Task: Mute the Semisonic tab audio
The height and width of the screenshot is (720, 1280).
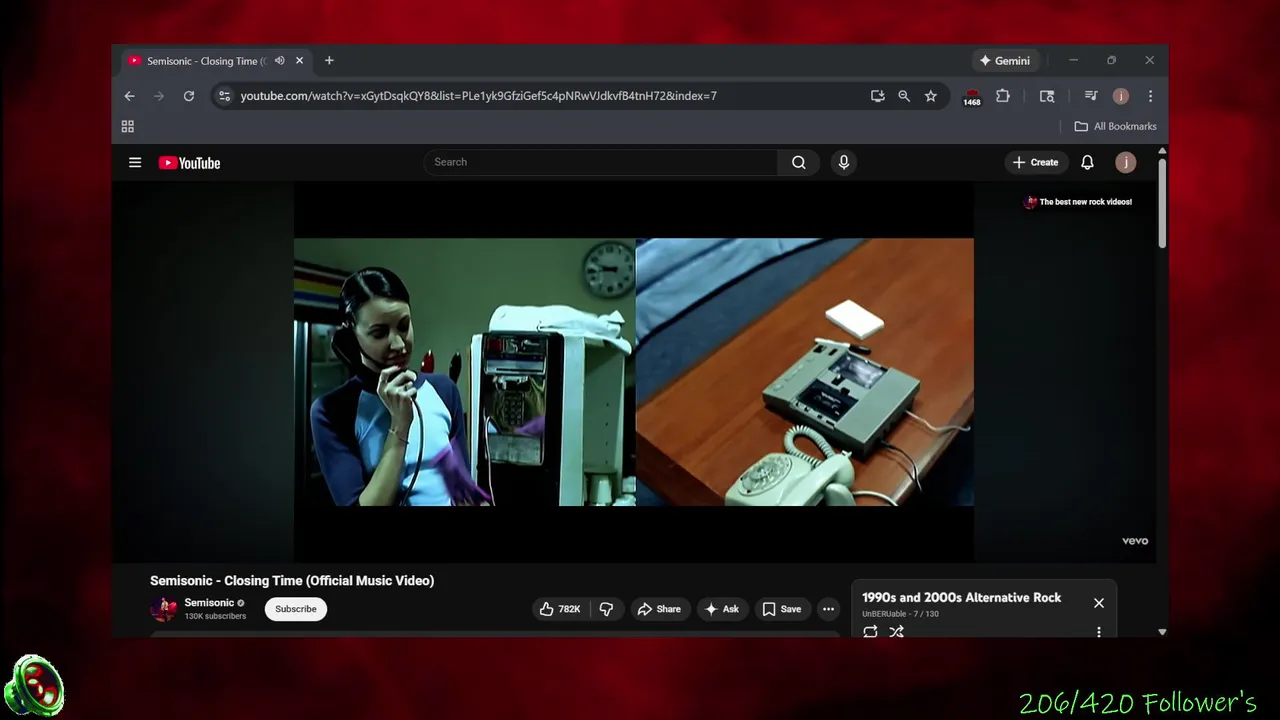Action: pos(279,61)
